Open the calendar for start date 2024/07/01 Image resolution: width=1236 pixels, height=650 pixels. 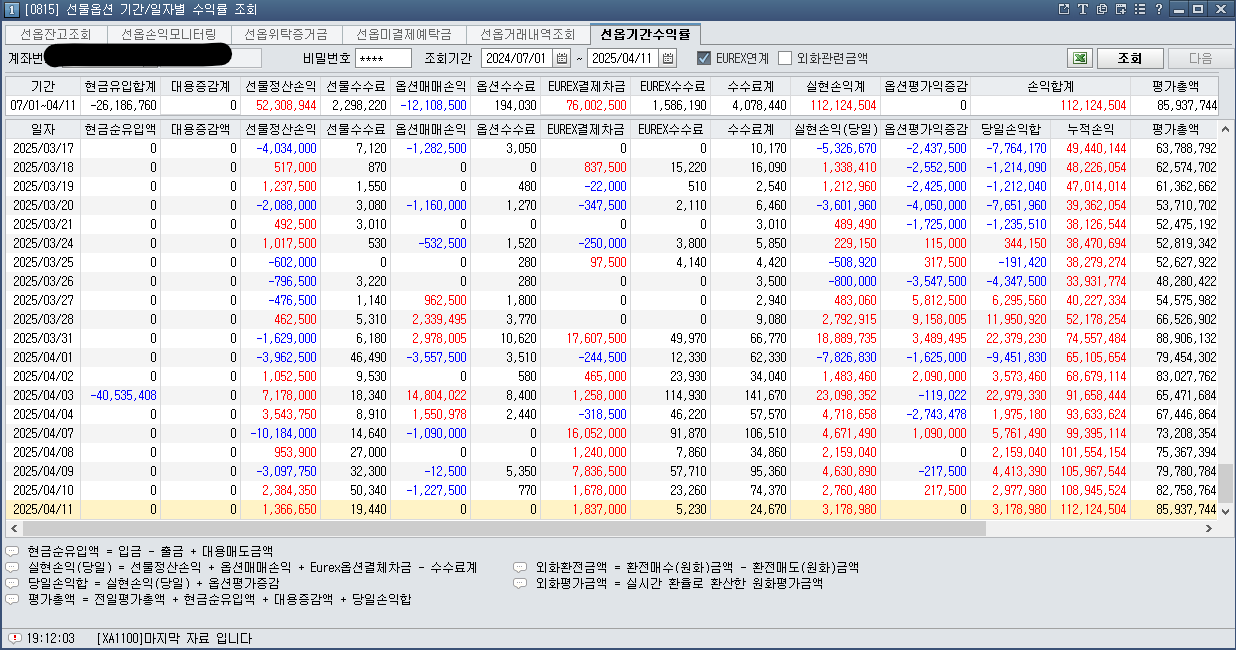click(x=562, y=58)
